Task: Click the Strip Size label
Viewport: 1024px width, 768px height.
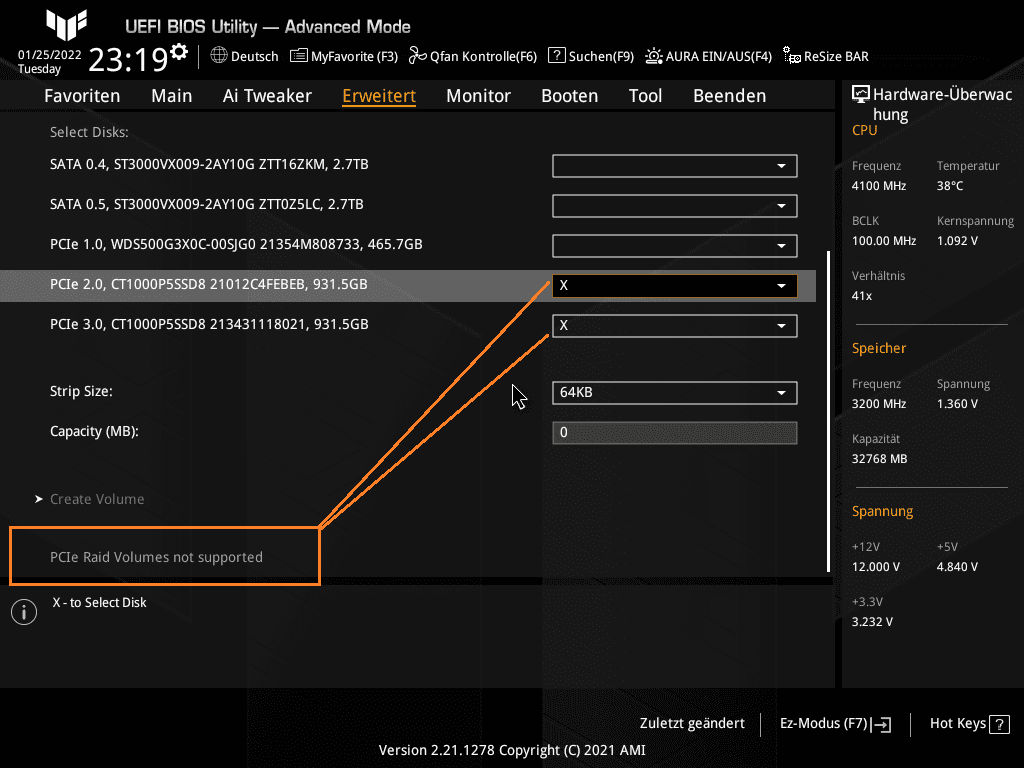Action: click(x=81, y=391)
